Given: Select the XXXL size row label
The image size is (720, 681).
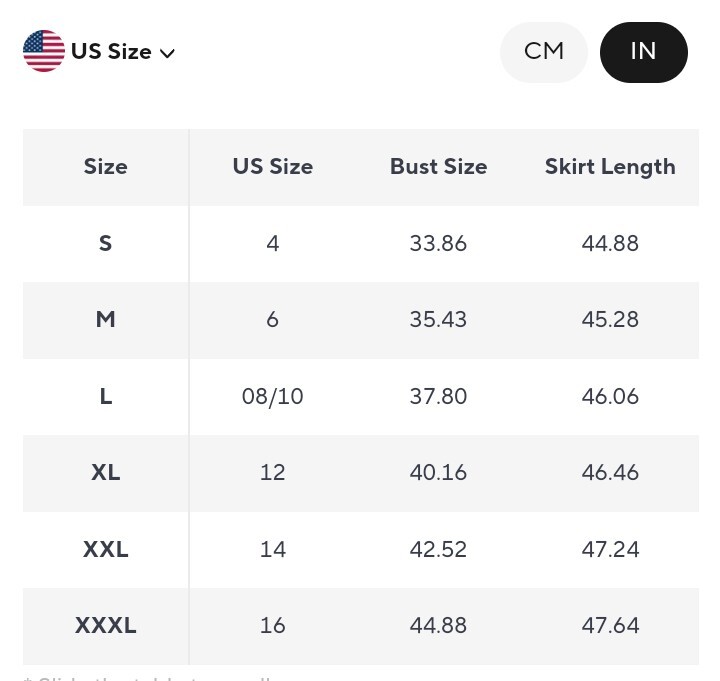Looking at the screenshot, I should coord(106,625).
